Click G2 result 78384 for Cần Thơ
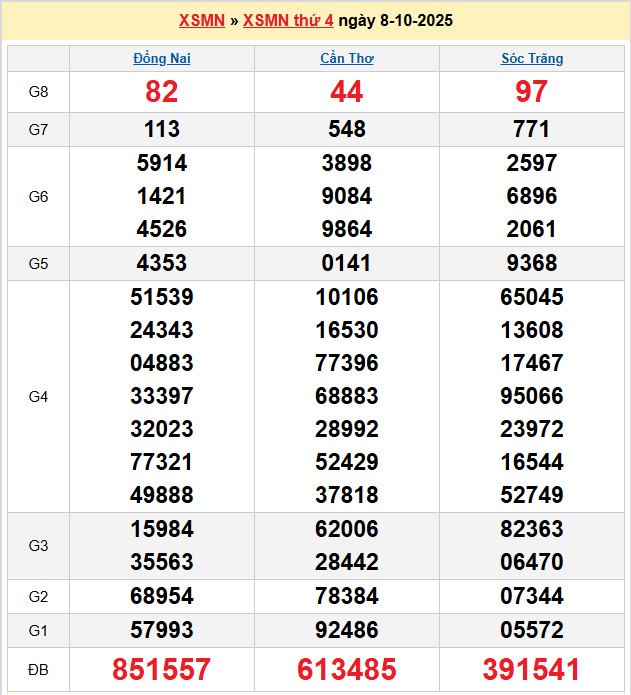 click(x=346, y=597)
